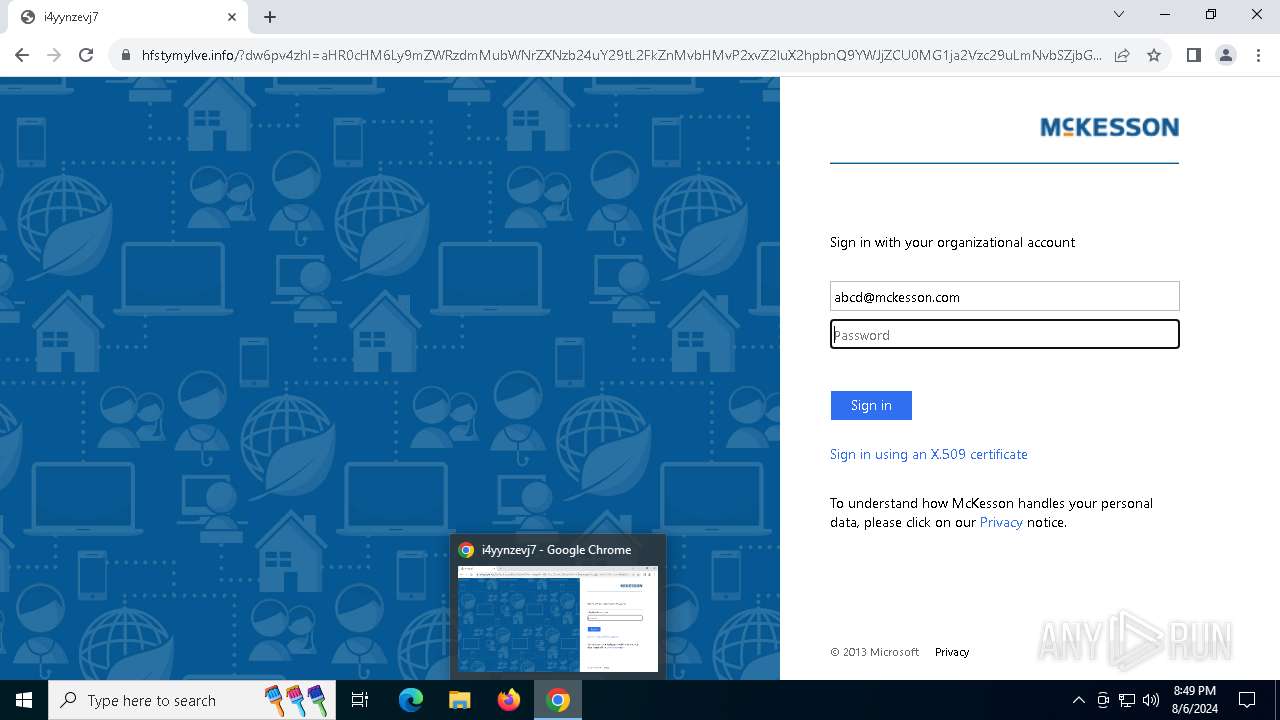
Task: Show hidden system tray icons
Action: (x=1078, y=700)
